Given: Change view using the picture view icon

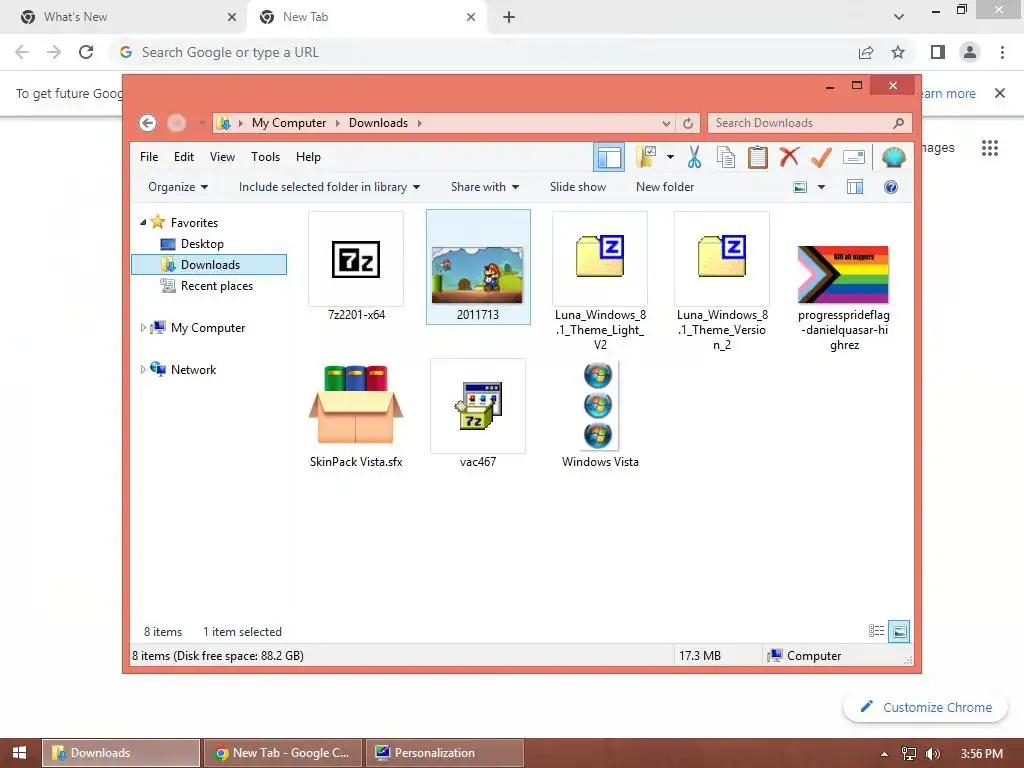Looking at the screenshot, I should click(800, 187).
